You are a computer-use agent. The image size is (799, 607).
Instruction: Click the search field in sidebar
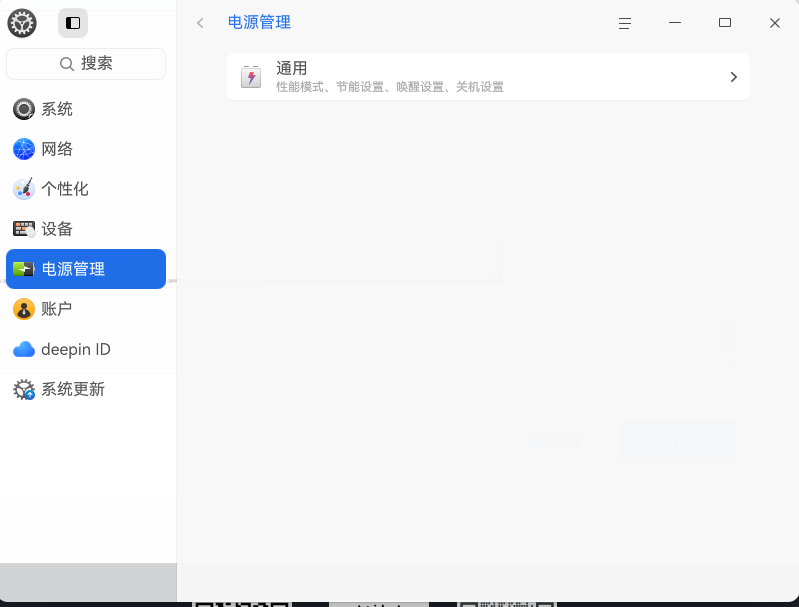(86, 64)
